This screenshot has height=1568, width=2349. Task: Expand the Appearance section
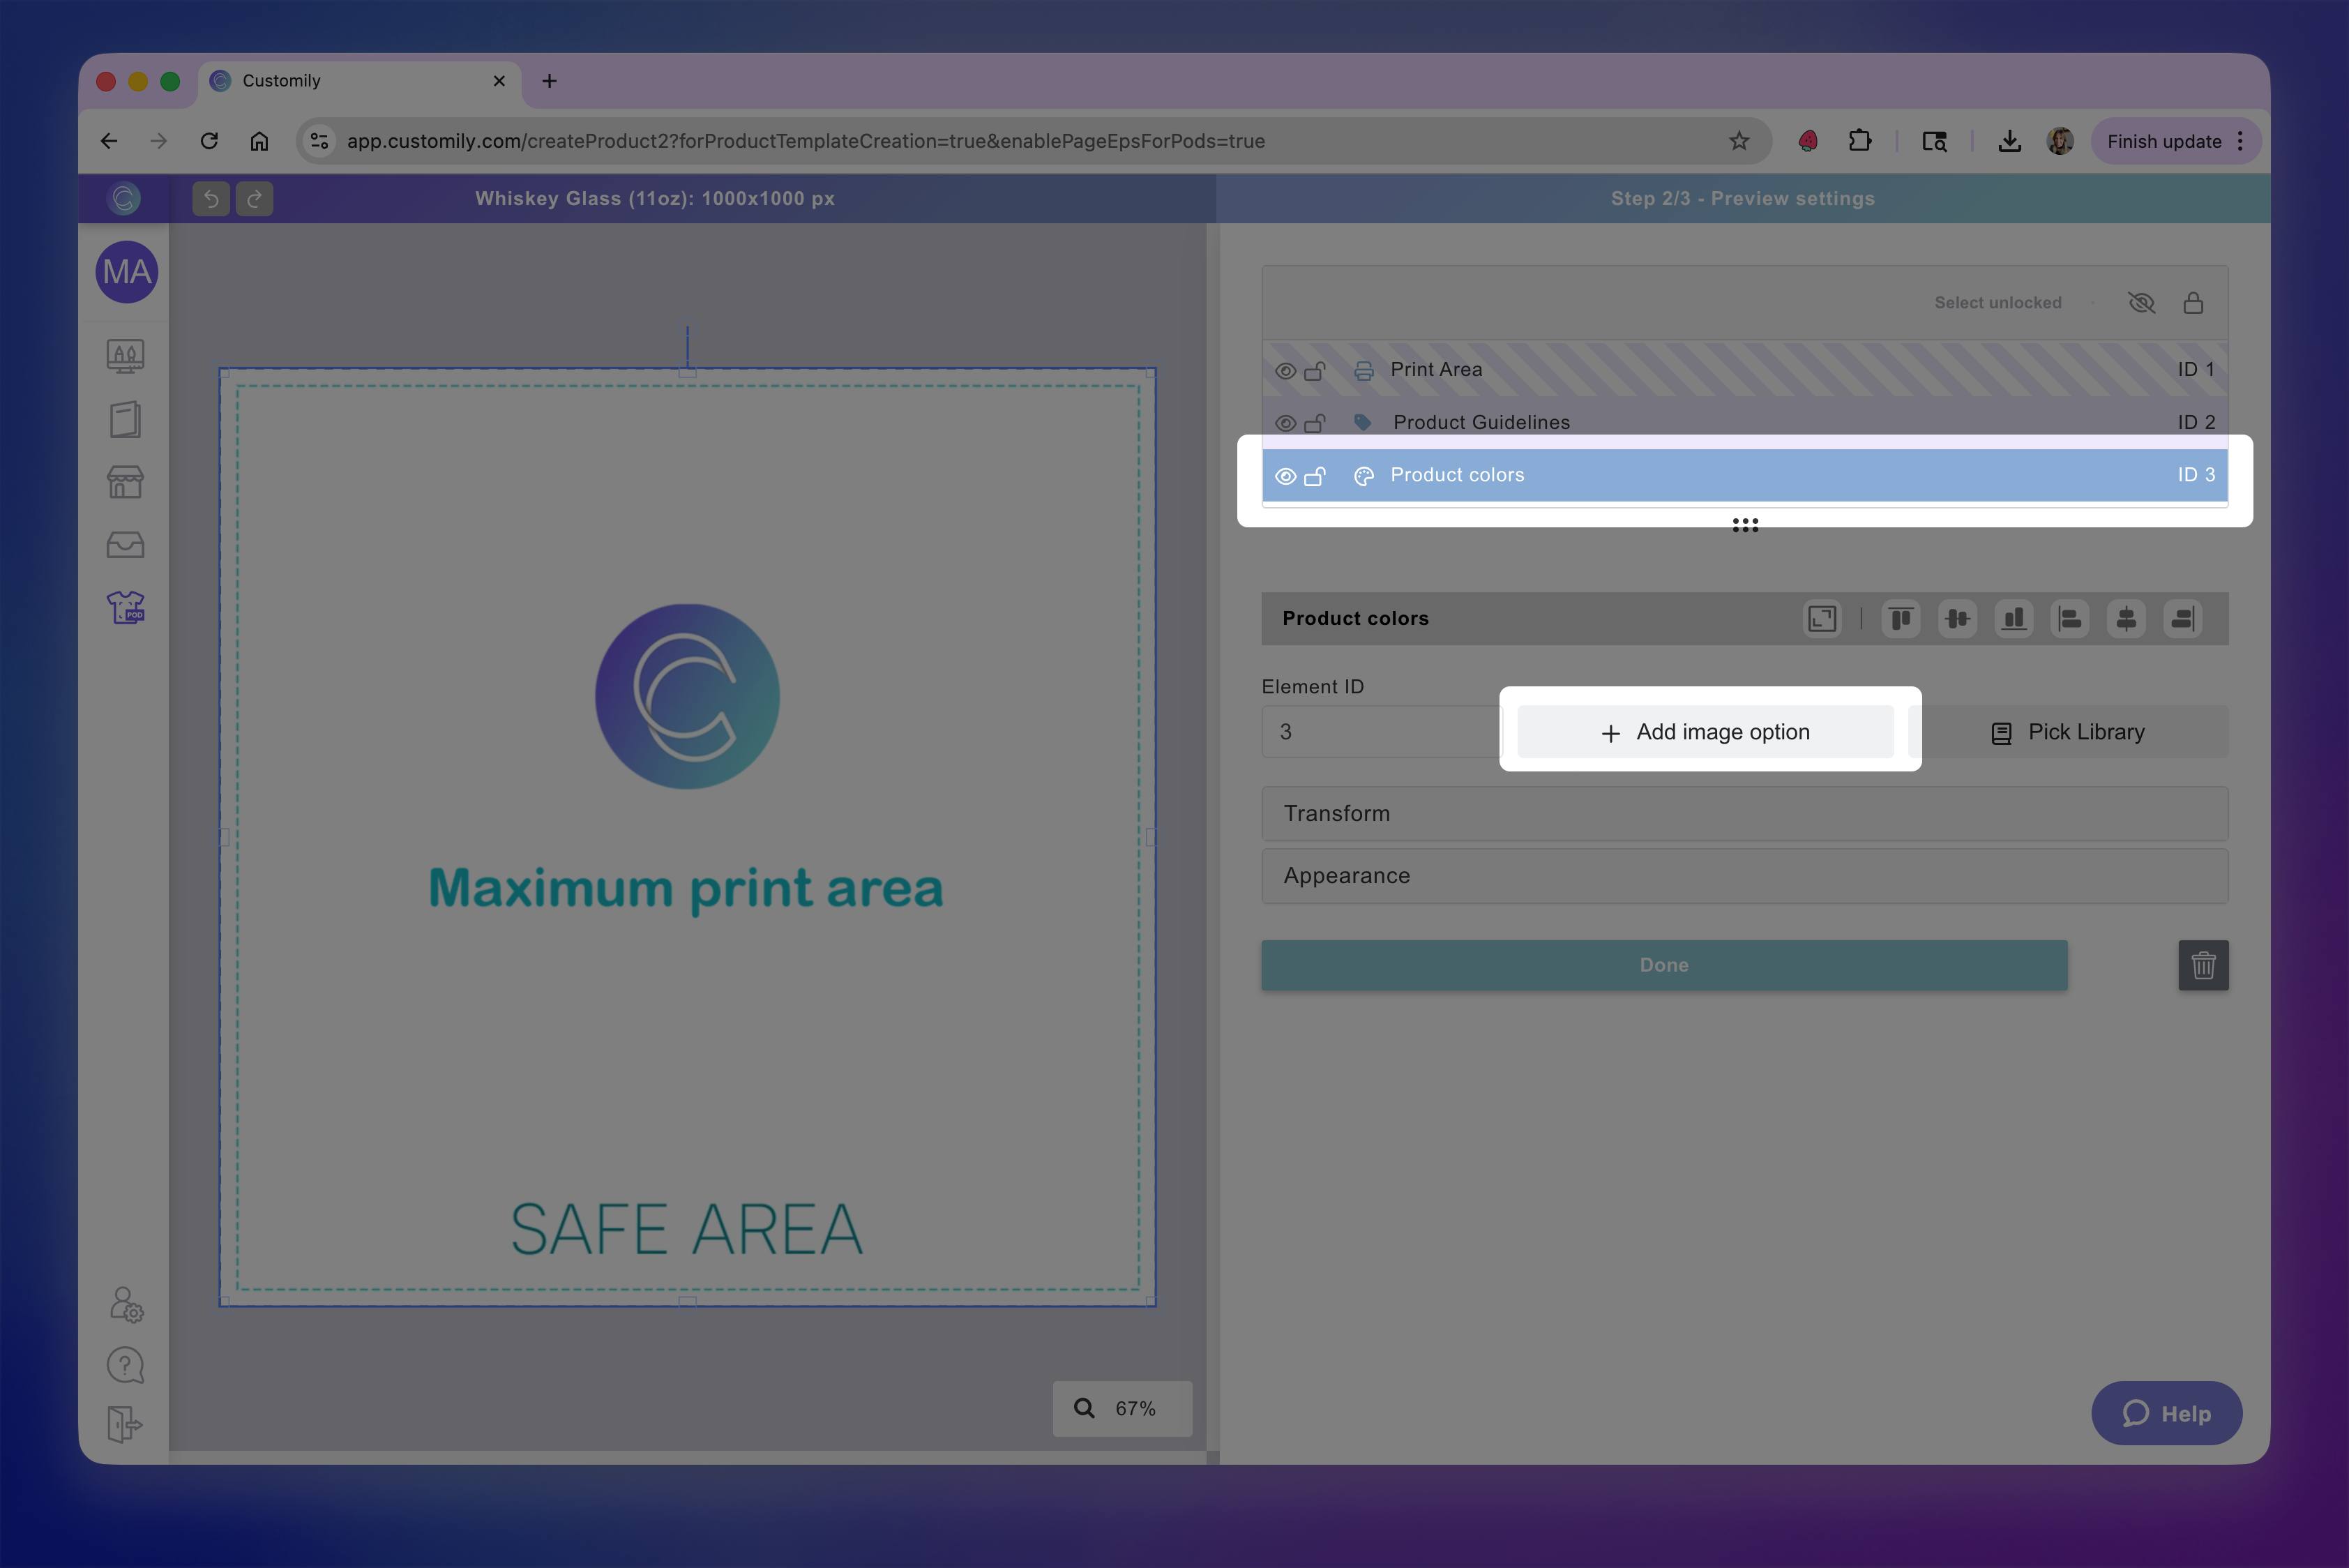1744,875
